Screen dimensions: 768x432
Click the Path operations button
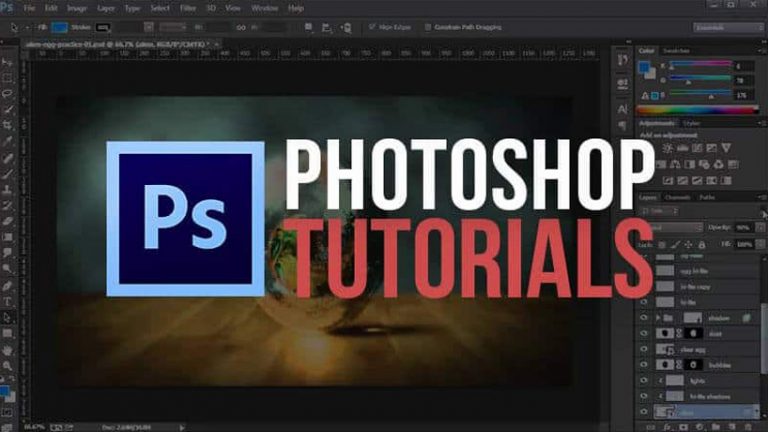[309, 27]
